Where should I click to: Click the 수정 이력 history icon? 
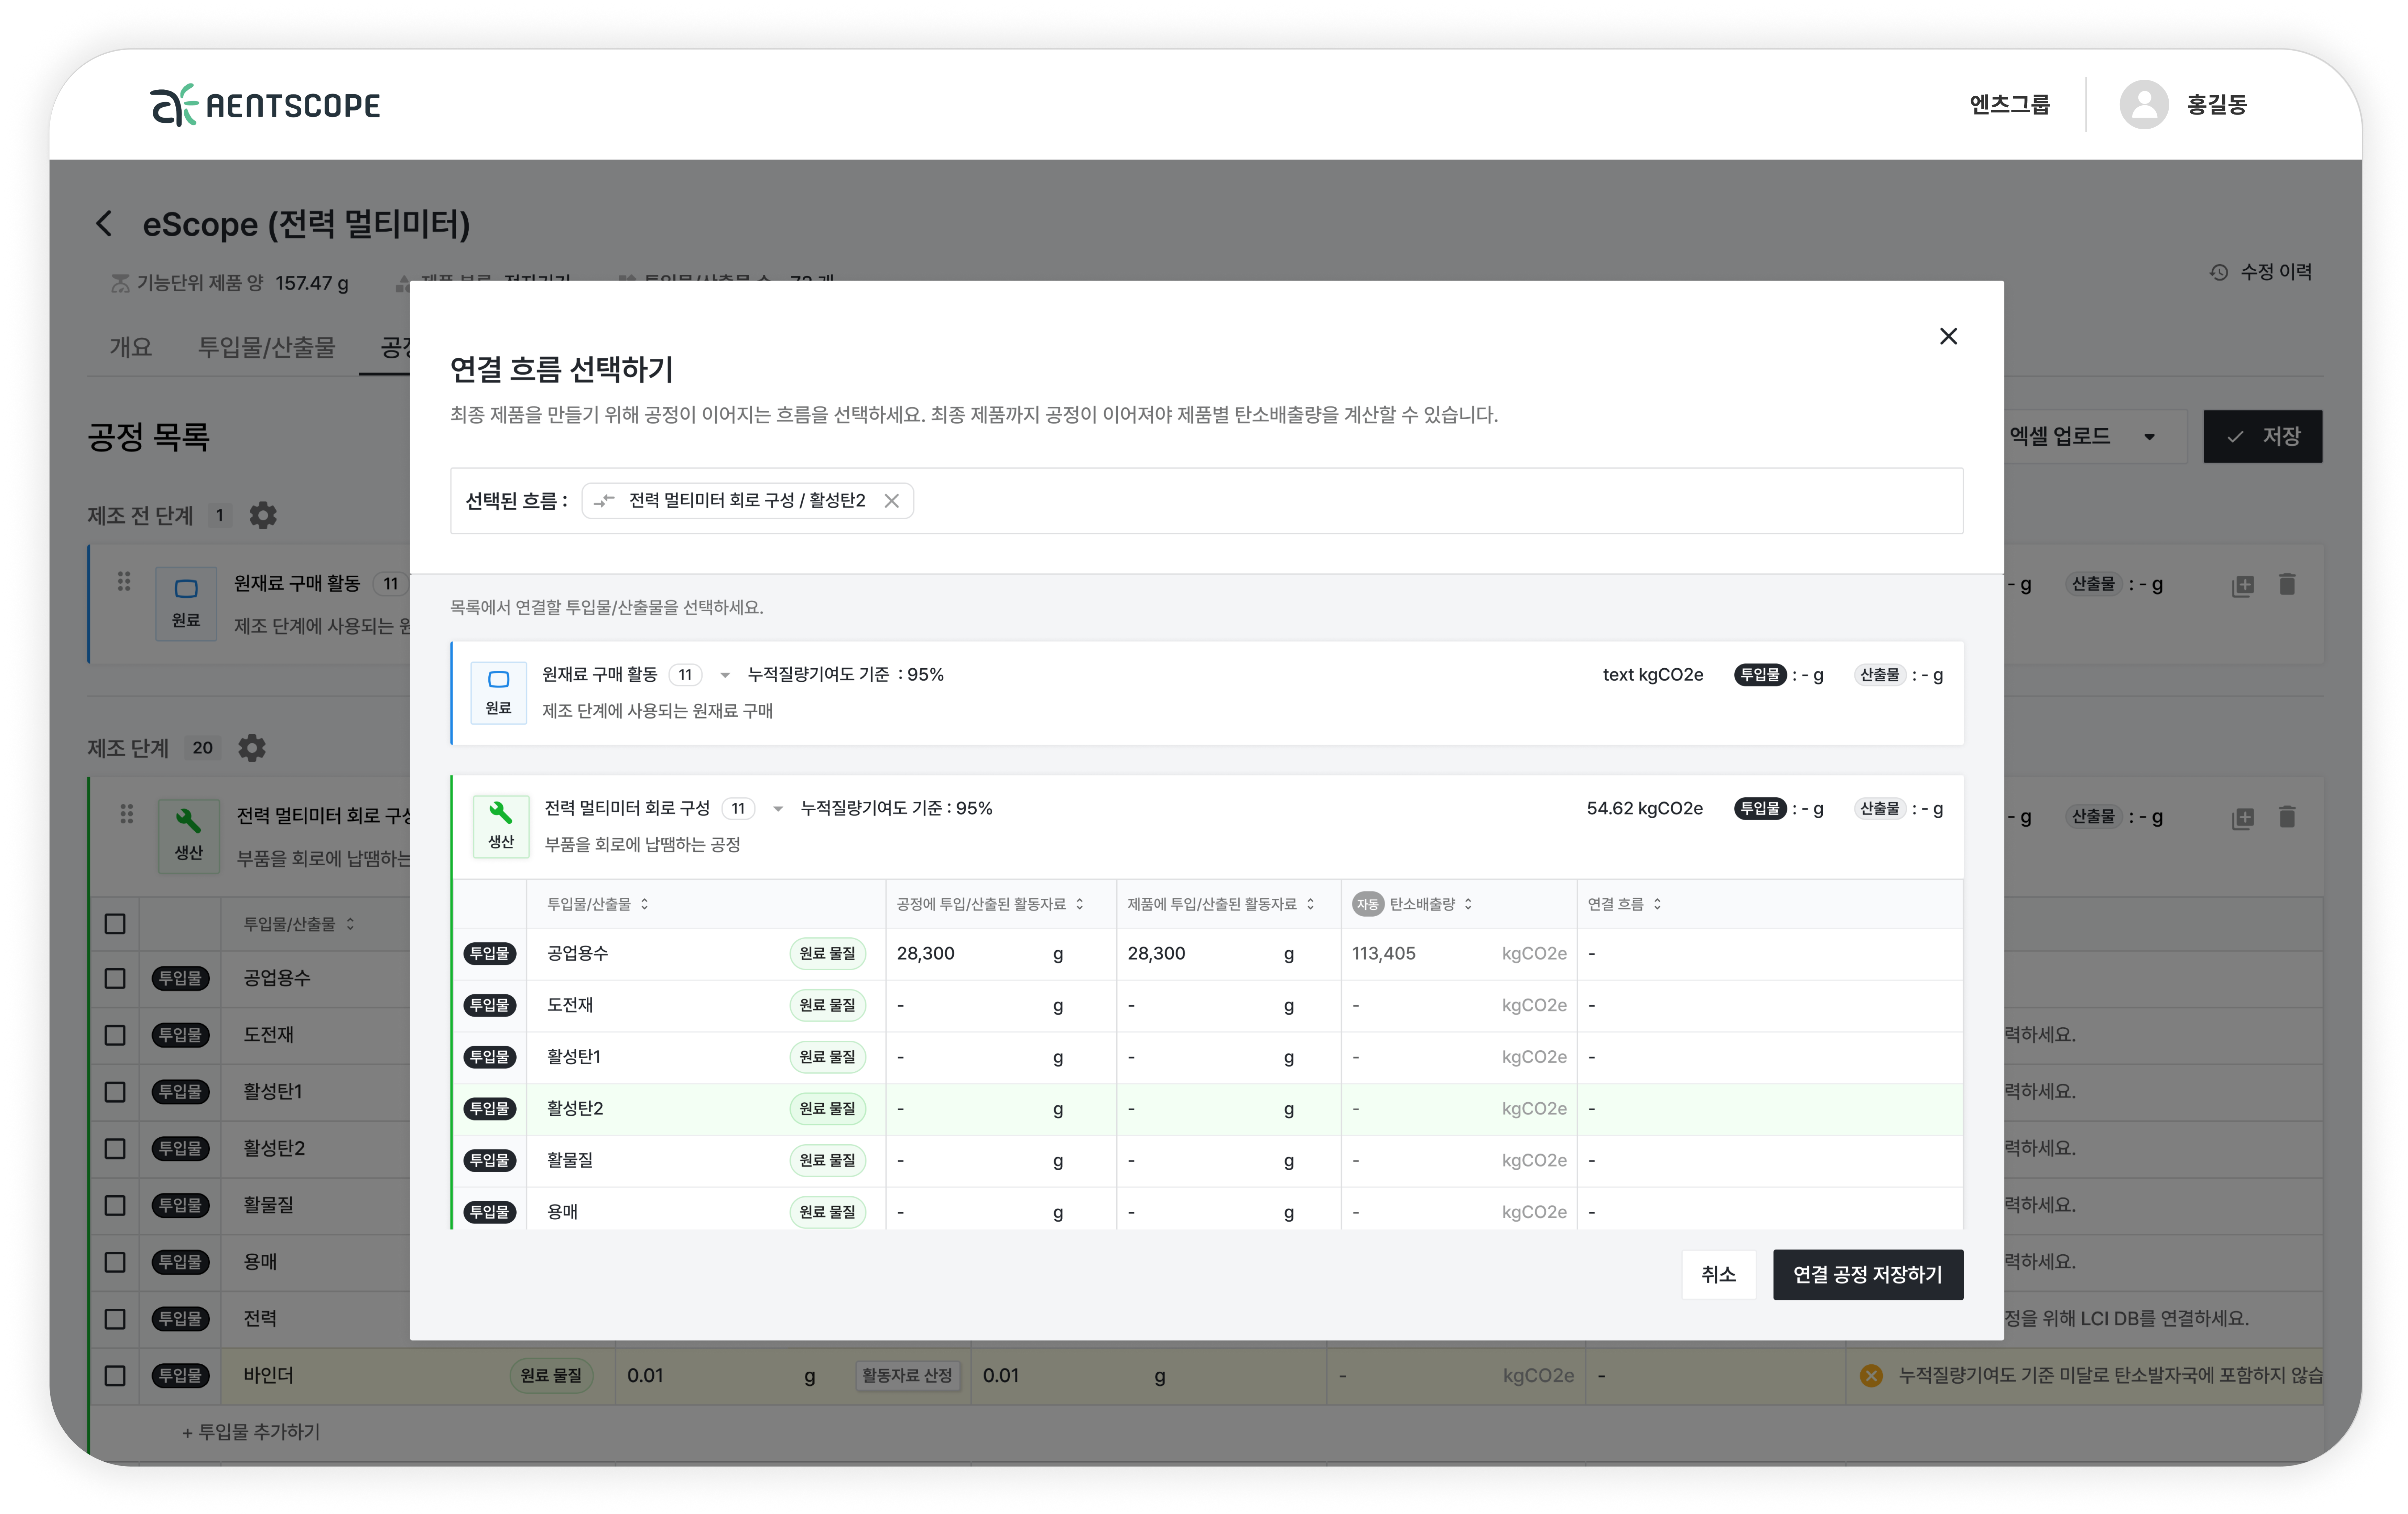click(2218, 272)
